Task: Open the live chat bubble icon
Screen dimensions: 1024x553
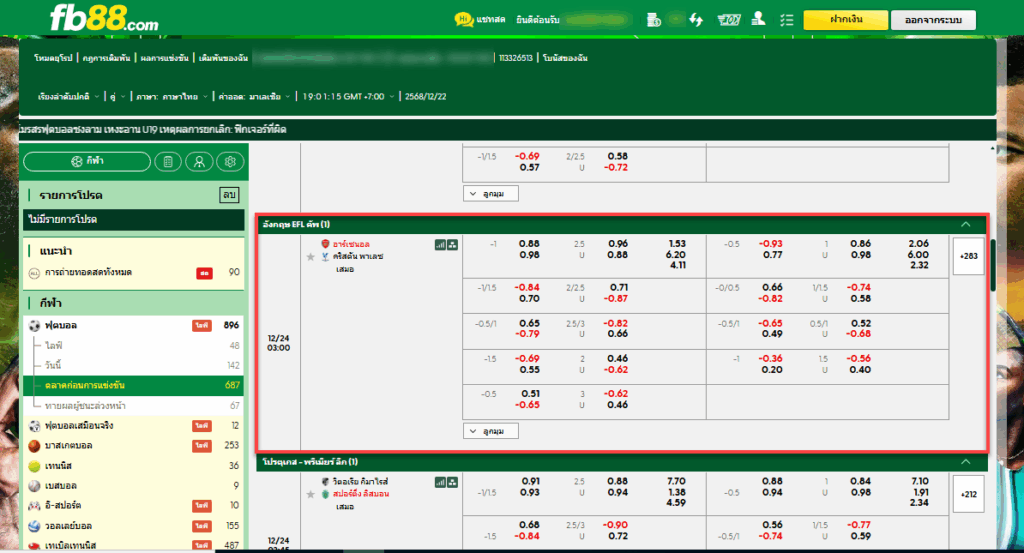Action: pos(464,20)
